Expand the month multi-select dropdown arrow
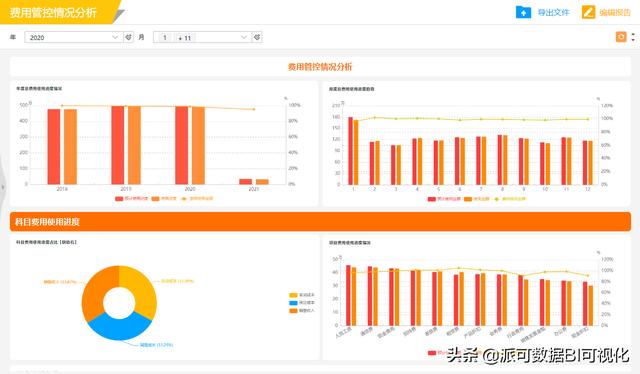The image size is (640, 374). pyautogui.click(x=244, y=37)
